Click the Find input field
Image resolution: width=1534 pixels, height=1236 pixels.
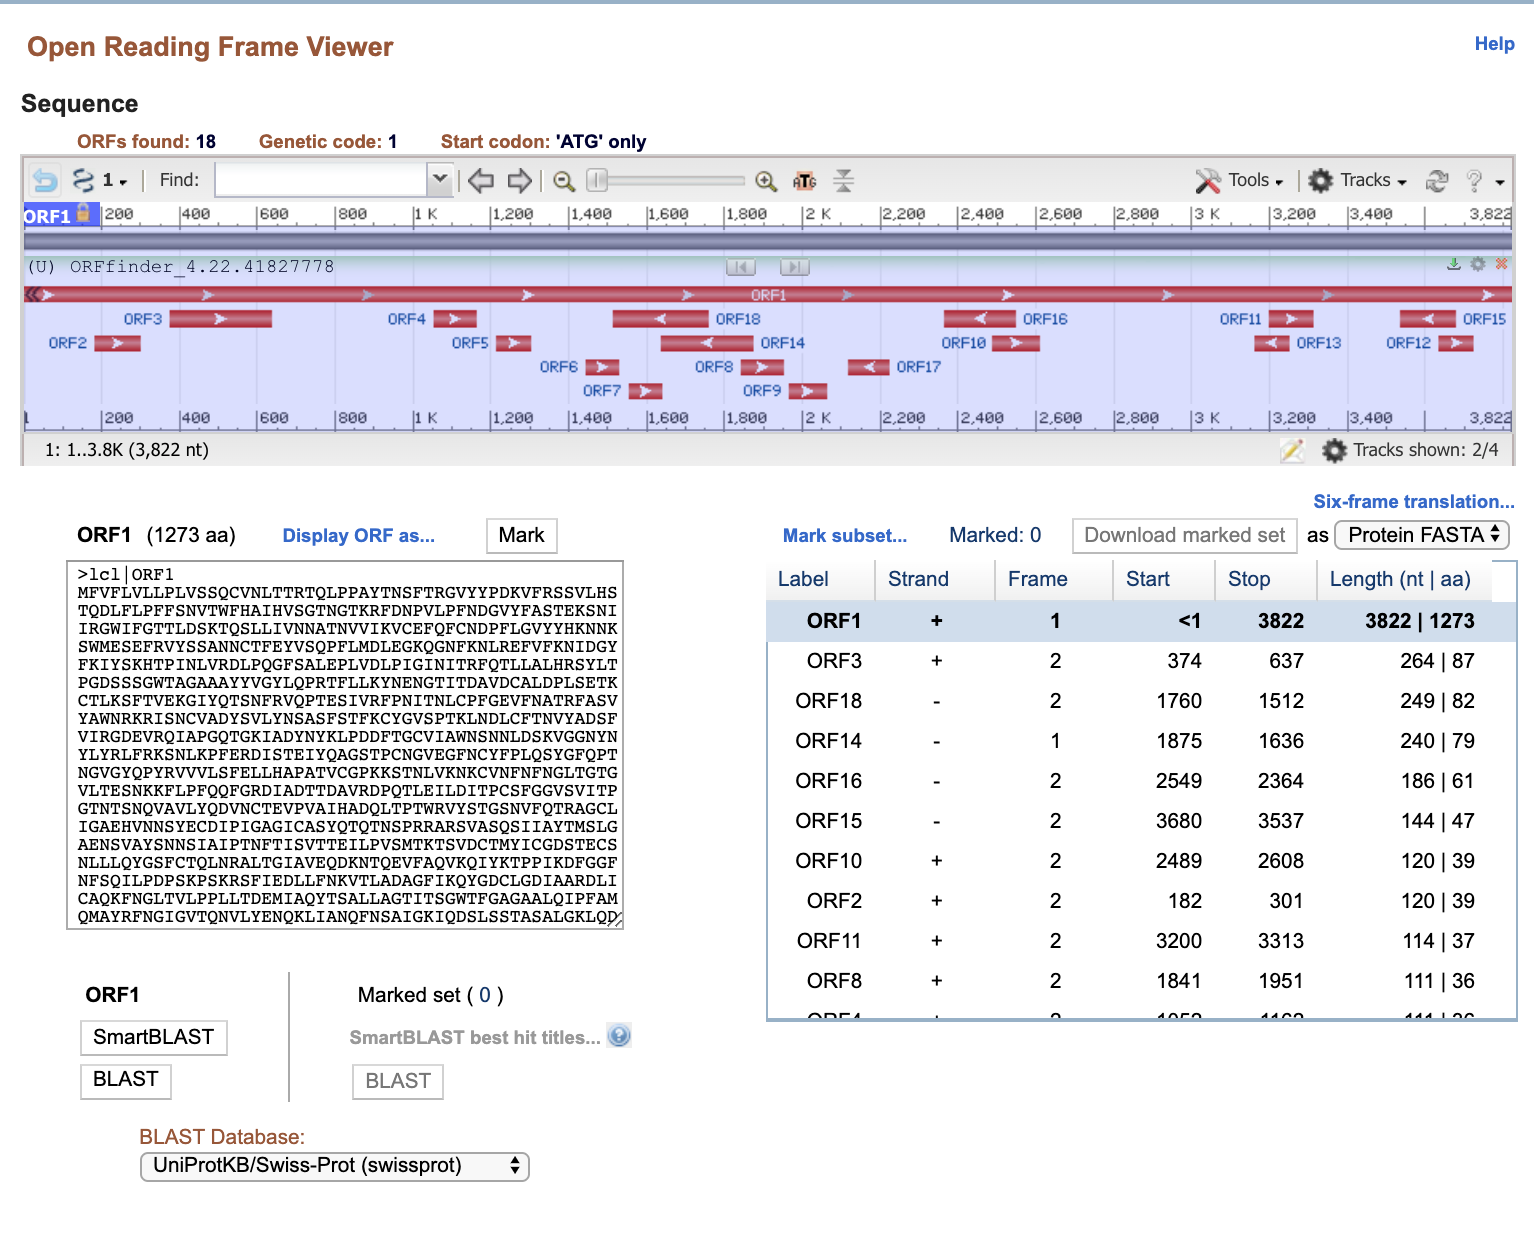(x=322, y=180)
